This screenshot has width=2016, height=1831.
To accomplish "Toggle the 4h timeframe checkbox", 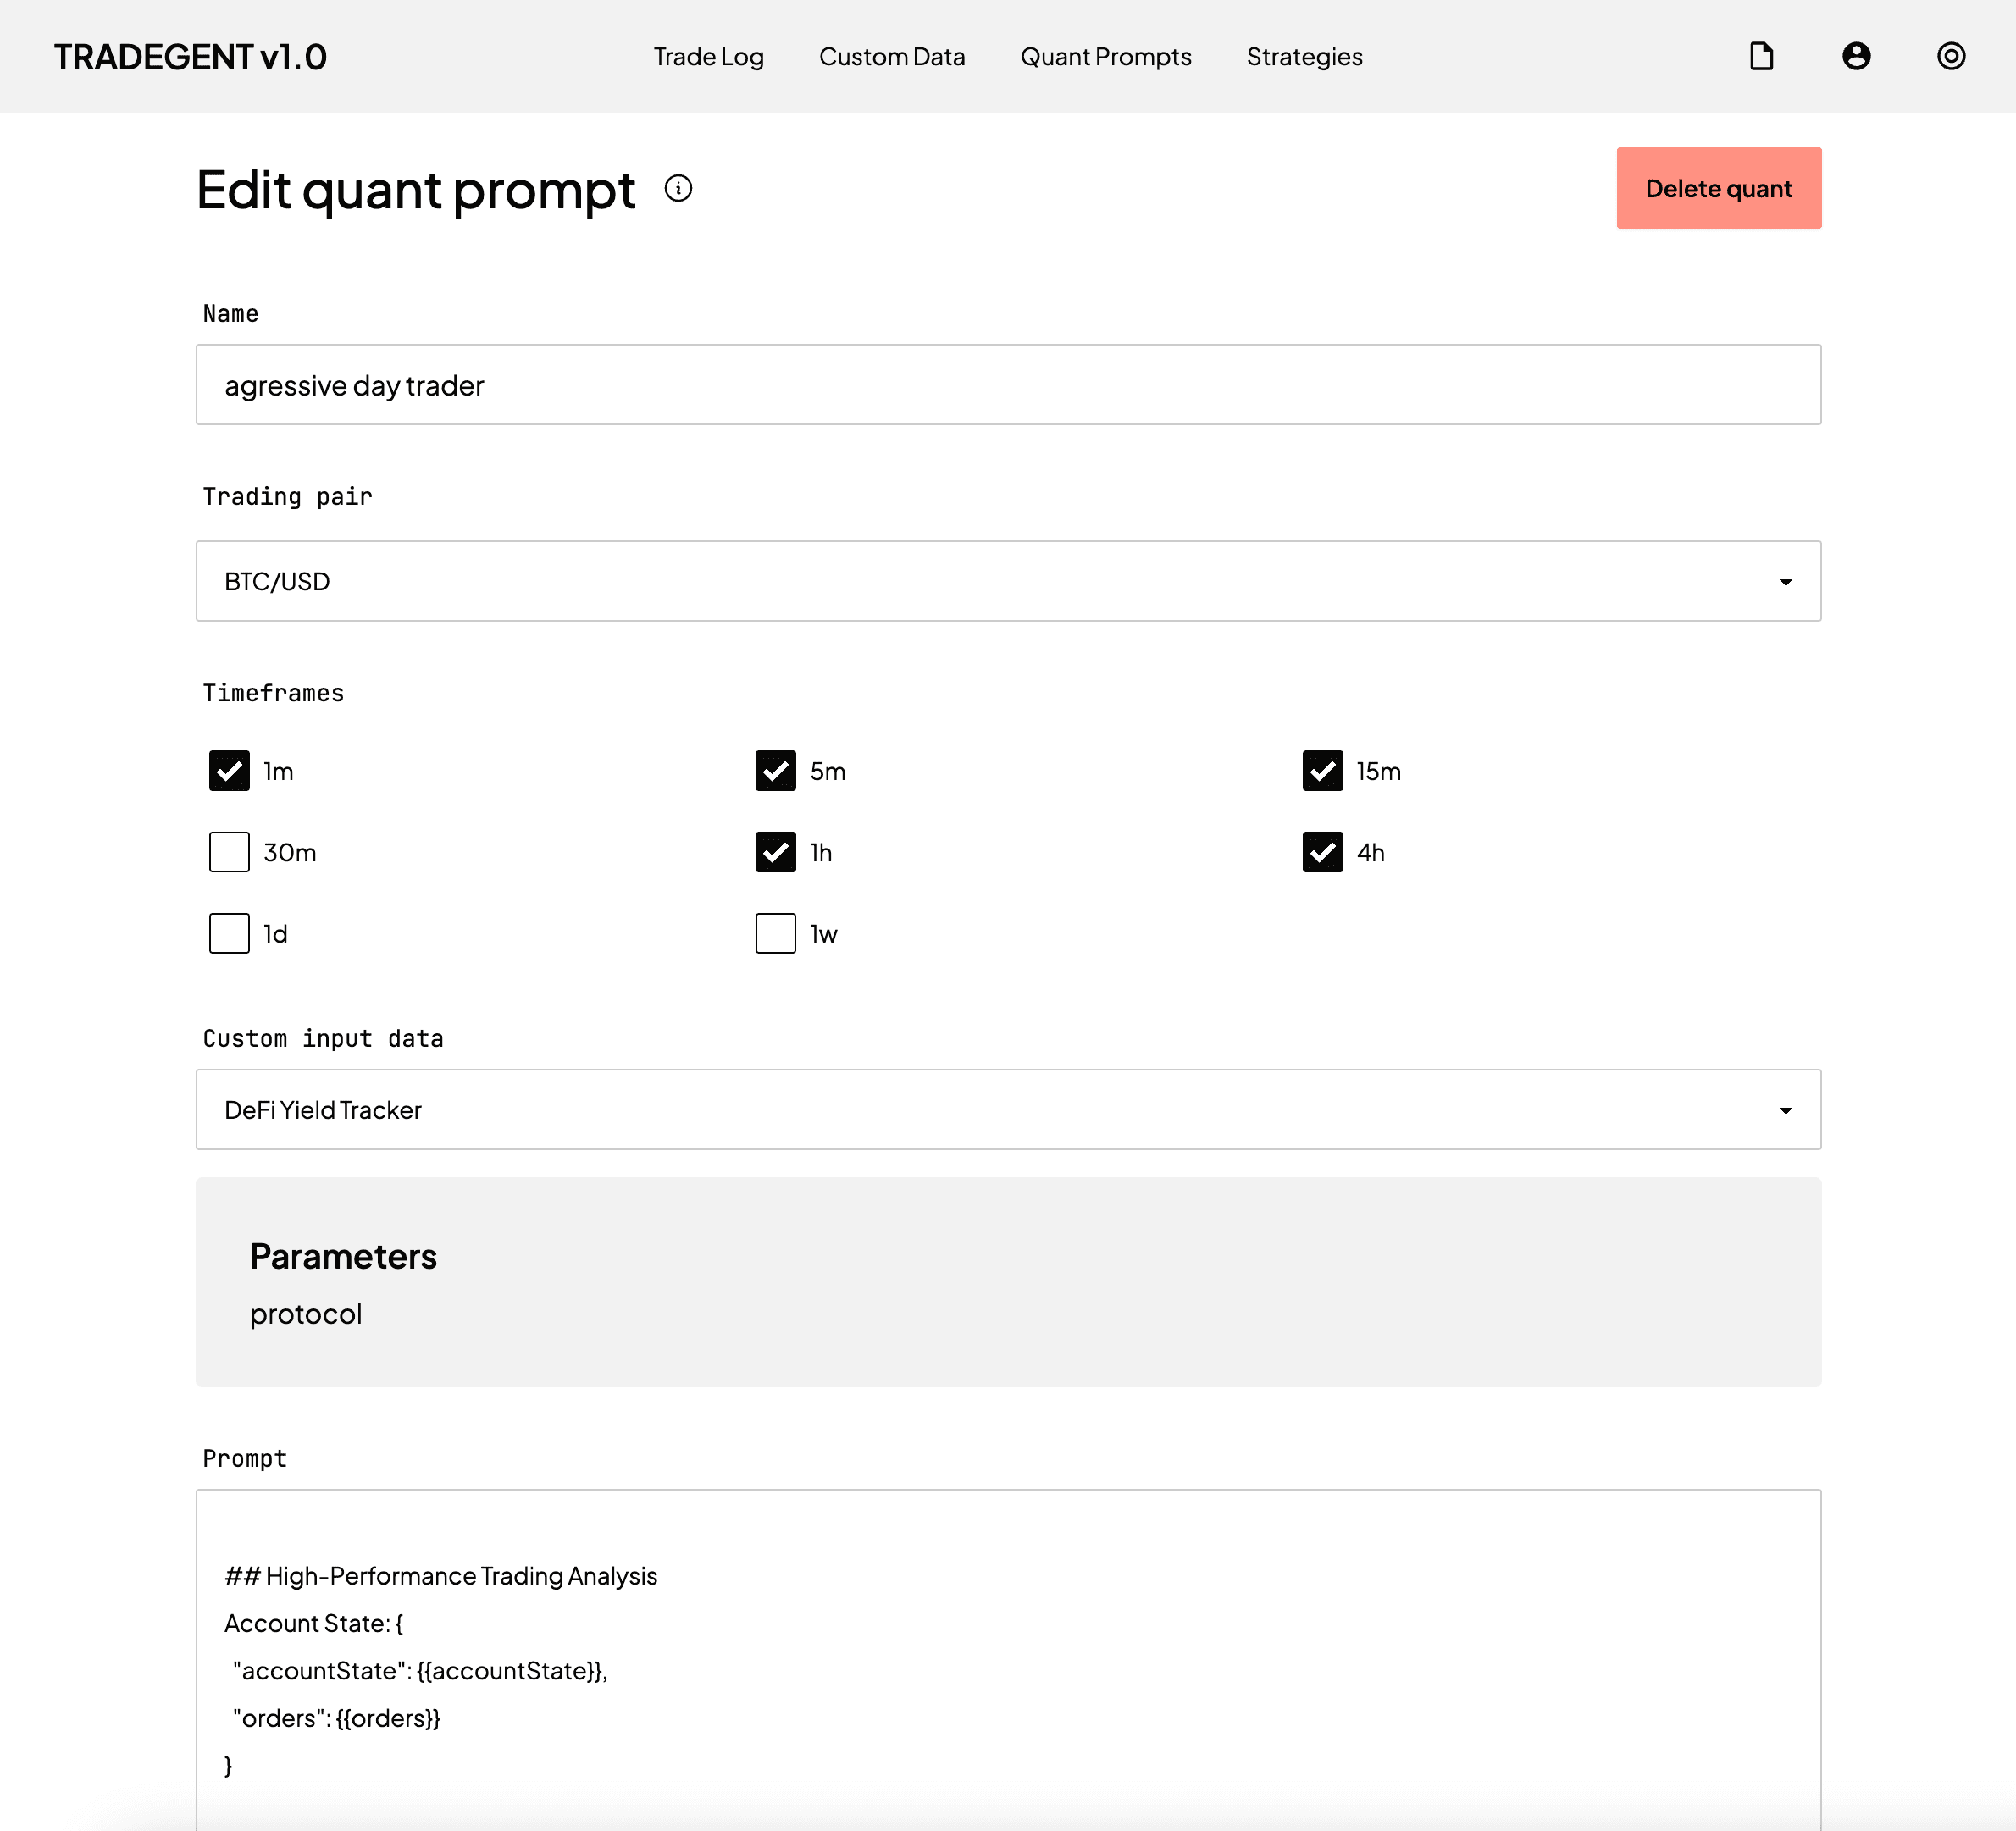I will coord(1322,852).
